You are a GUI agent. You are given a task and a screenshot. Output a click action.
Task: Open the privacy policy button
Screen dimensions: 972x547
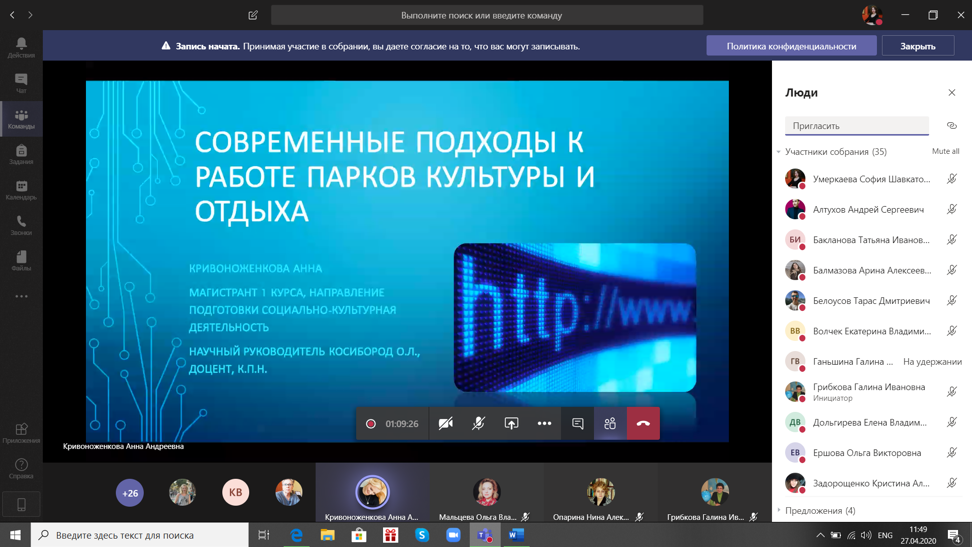click(x=791, y=46)
